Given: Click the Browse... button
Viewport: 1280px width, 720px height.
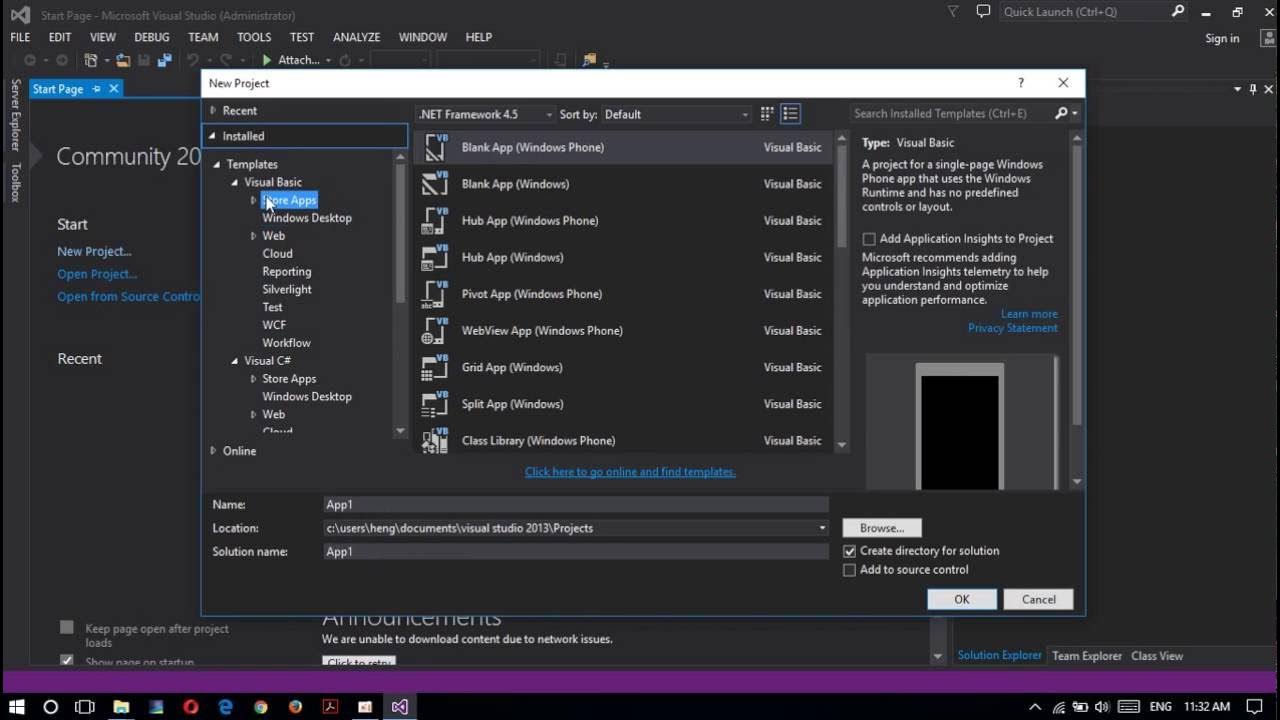Looking at the screenshot, I should pyautogui.click(x=882, y=528).
